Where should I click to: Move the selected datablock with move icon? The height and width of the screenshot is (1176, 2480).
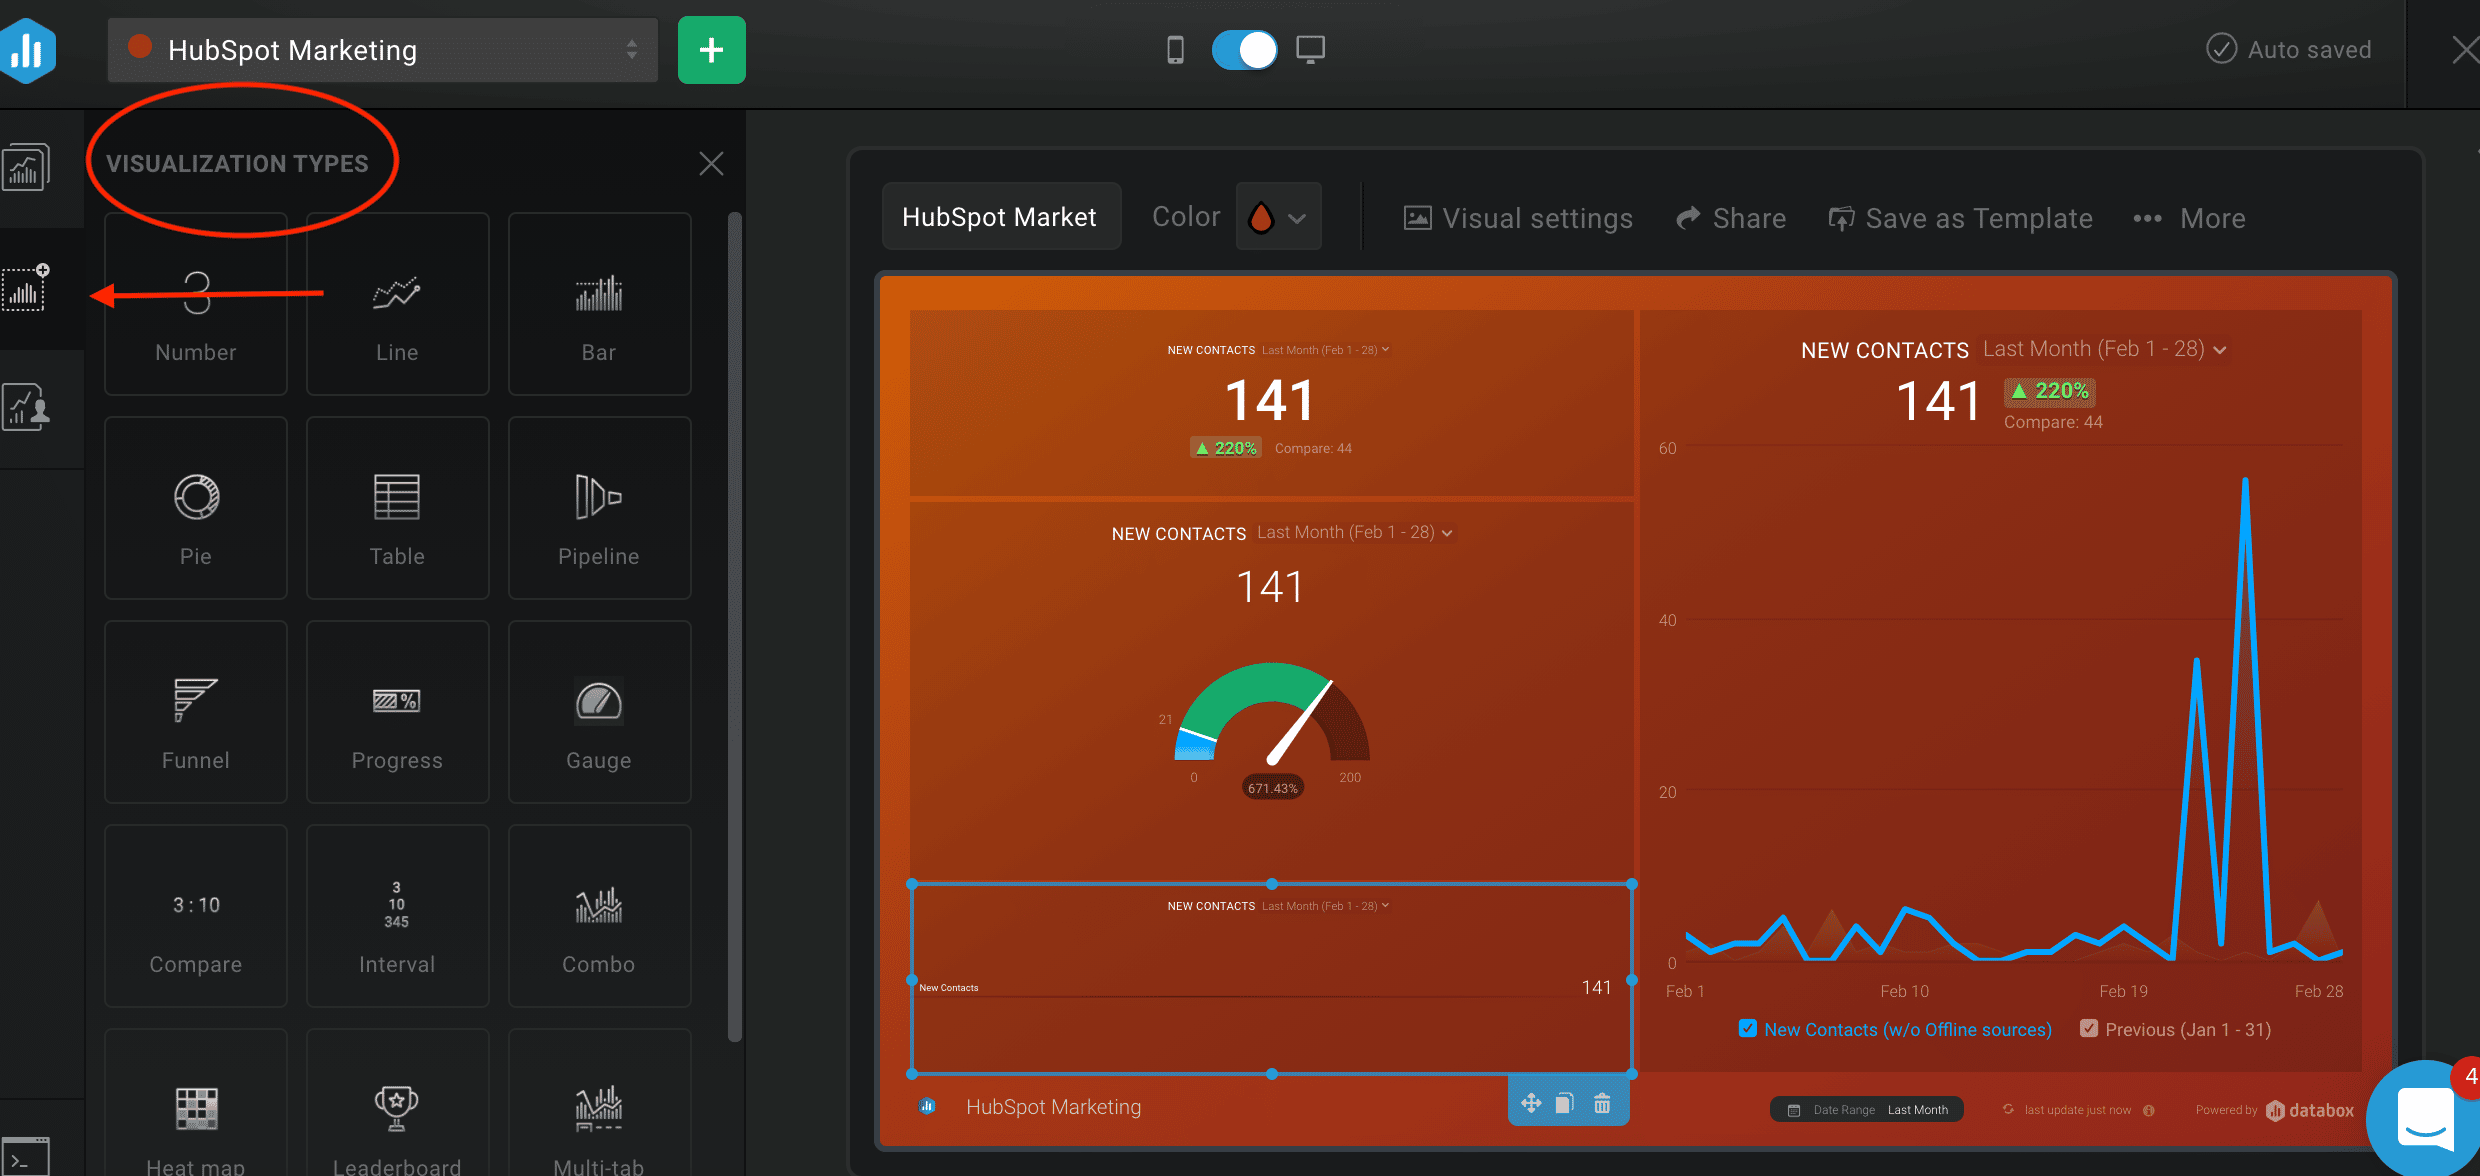coord(1531,1103)
